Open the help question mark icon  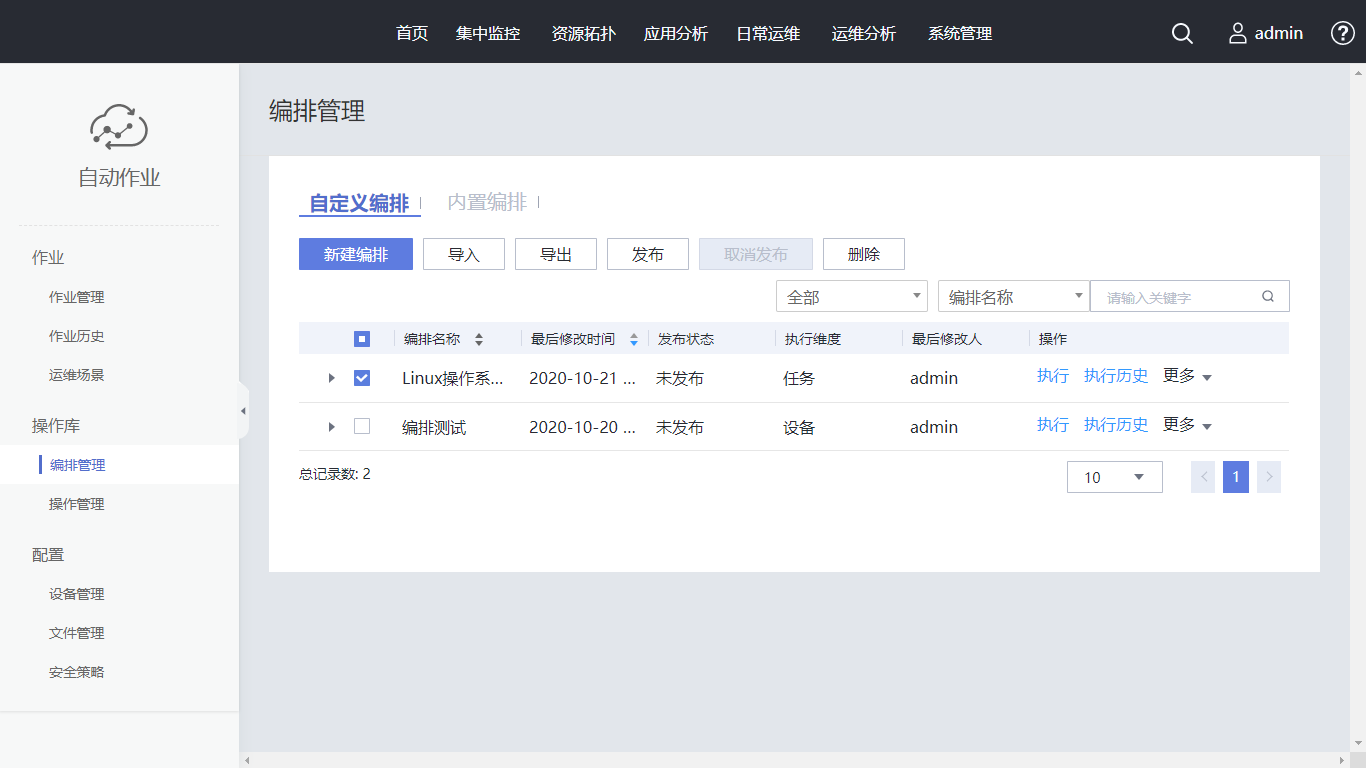(x=1342, y=33)
